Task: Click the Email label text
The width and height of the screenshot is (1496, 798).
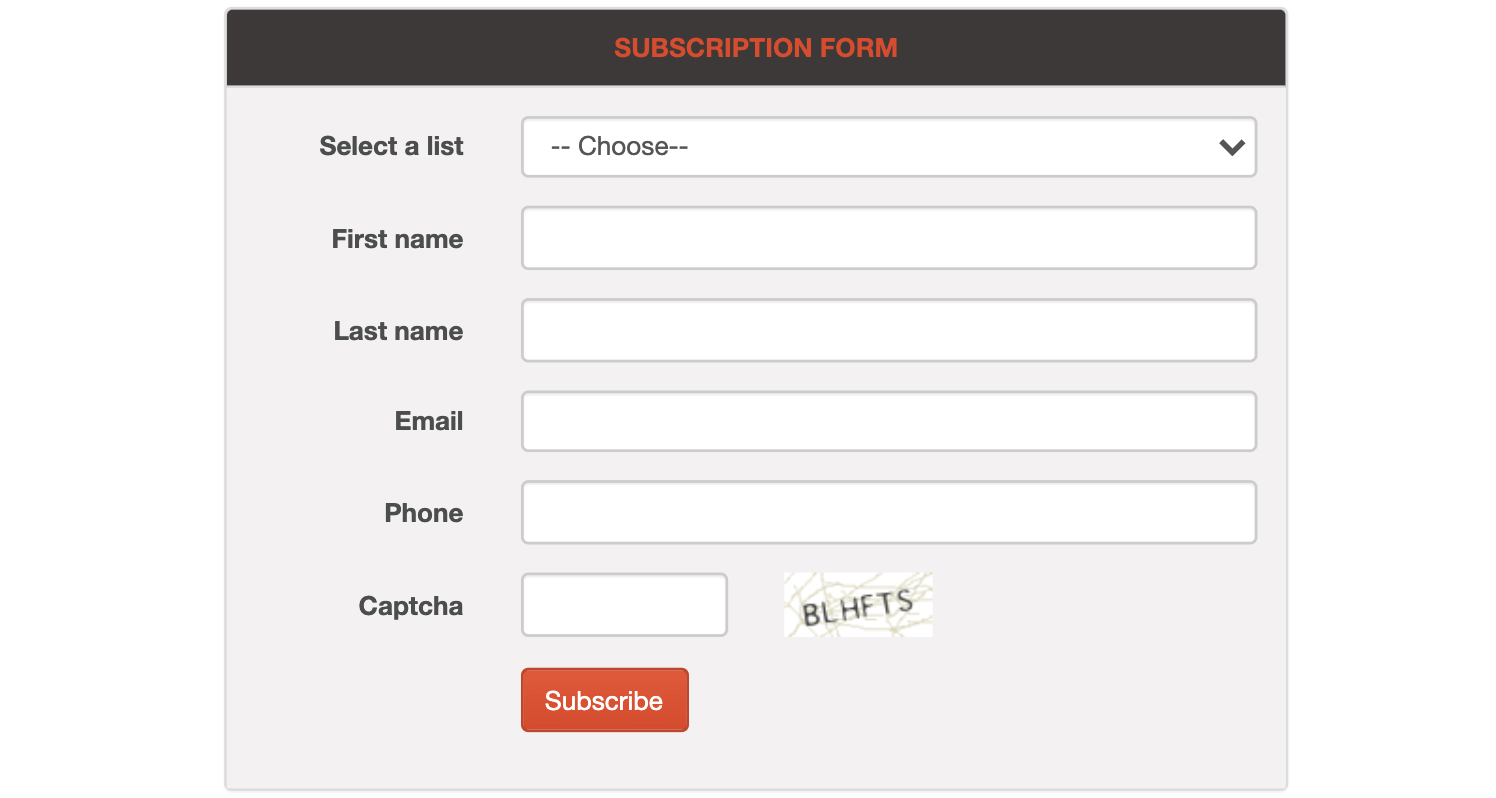Action: coord(429,421)
